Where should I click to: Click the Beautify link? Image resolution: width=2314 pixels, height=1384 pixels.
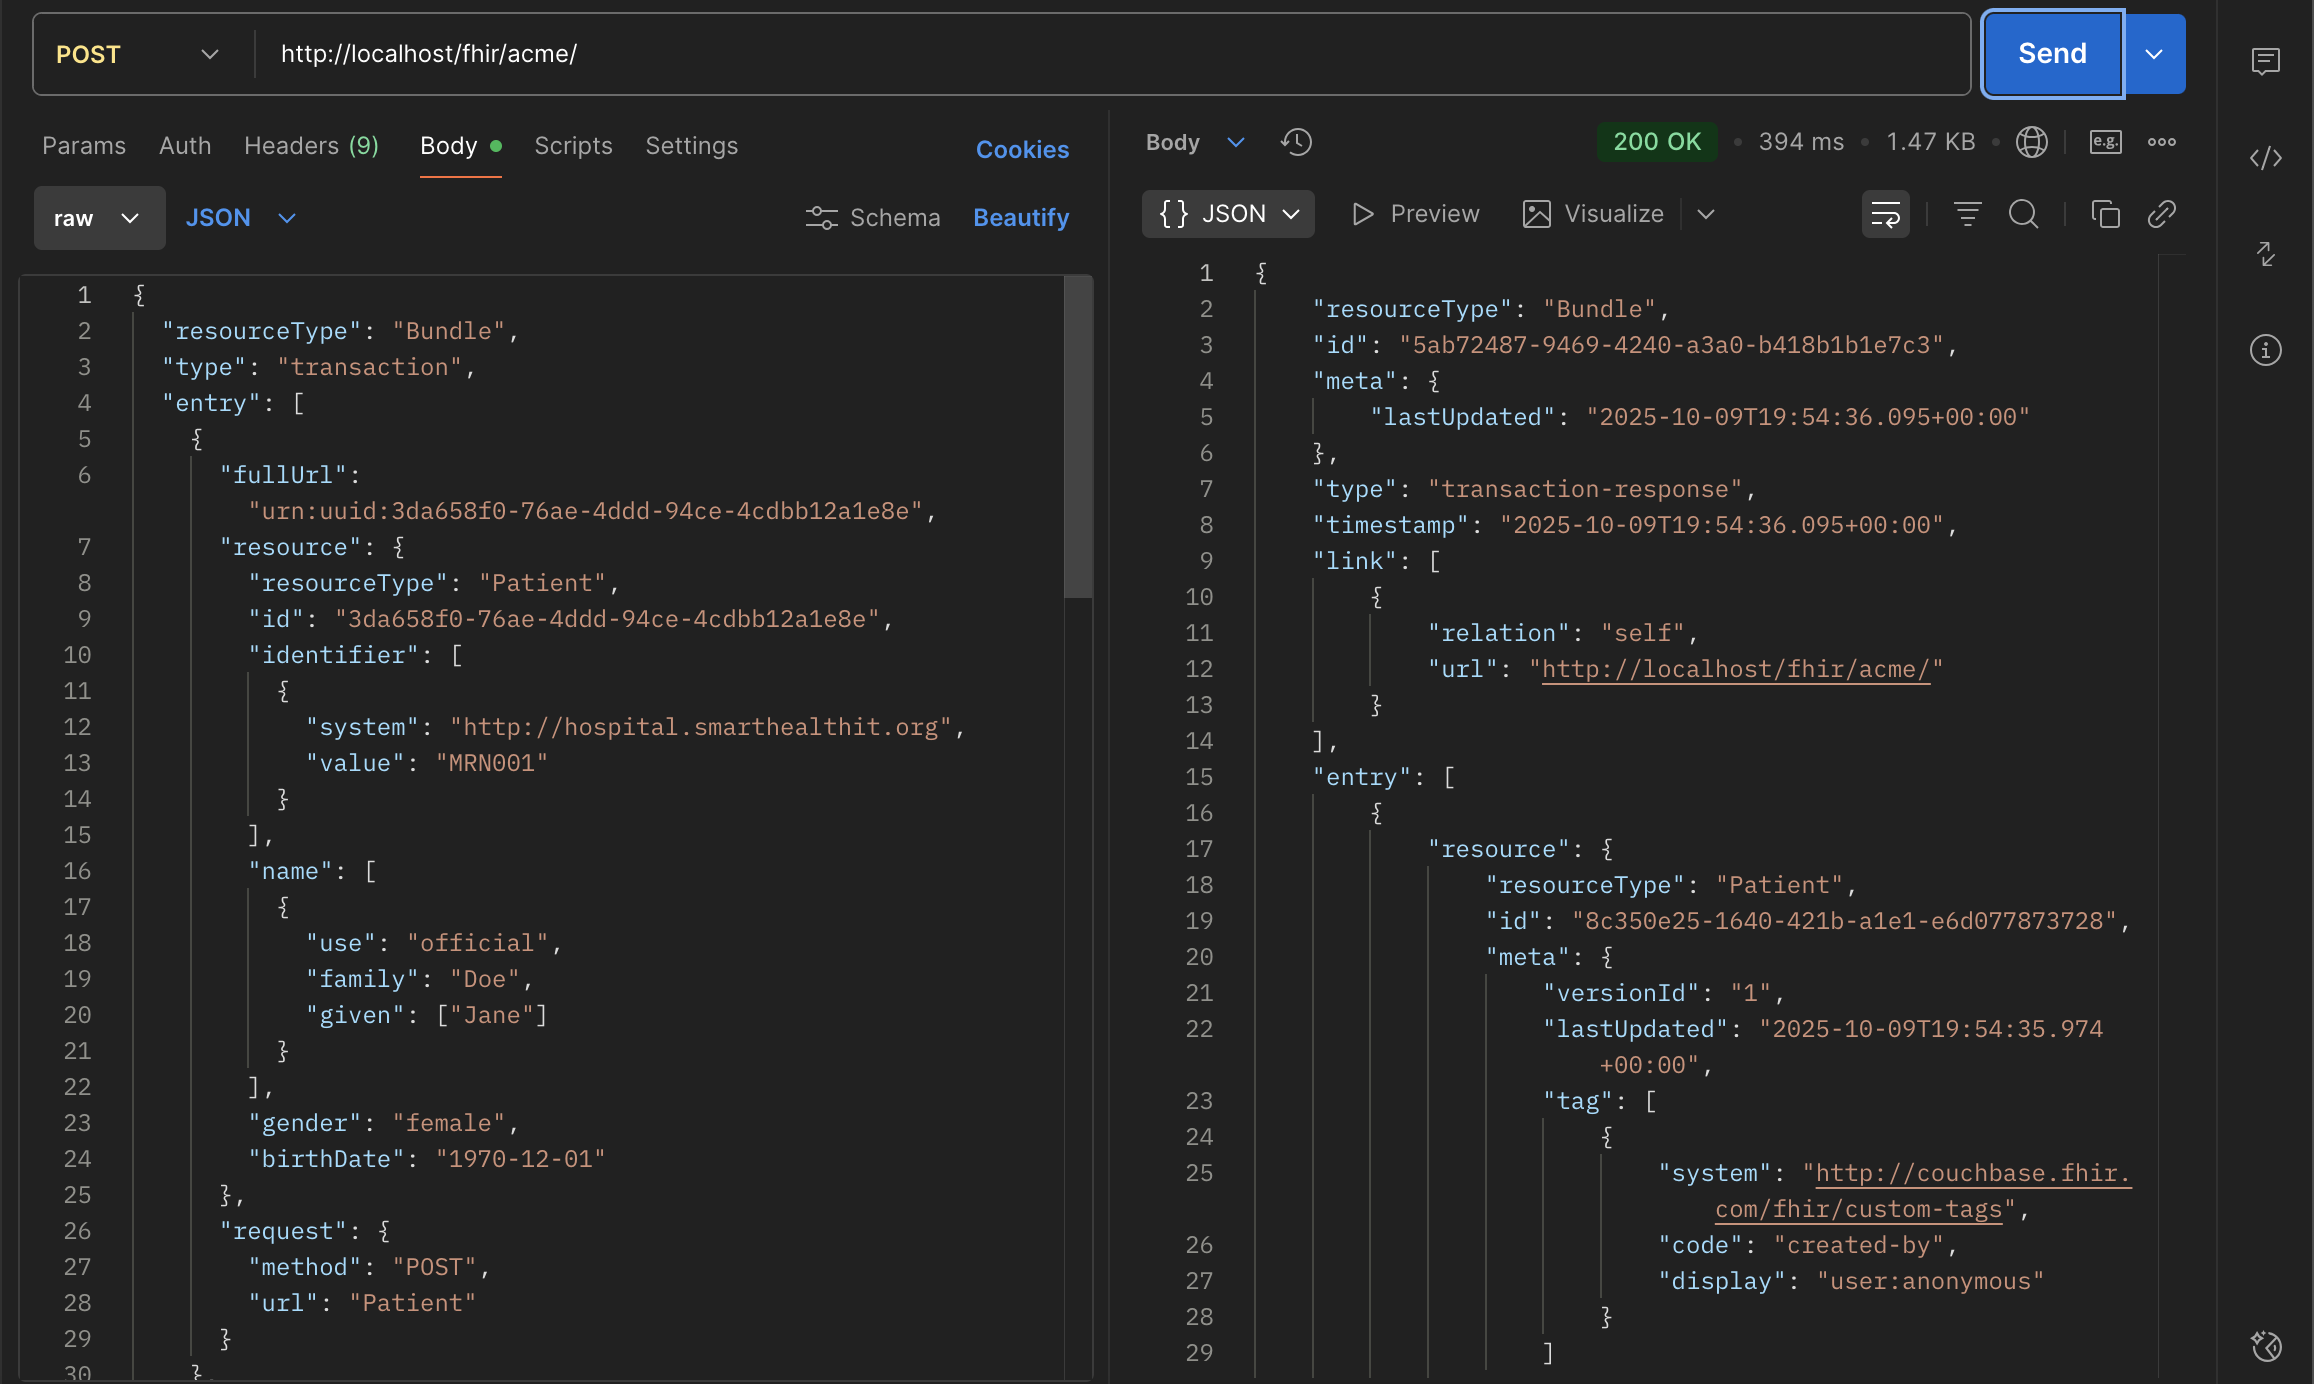click(x=1021, y=218)
